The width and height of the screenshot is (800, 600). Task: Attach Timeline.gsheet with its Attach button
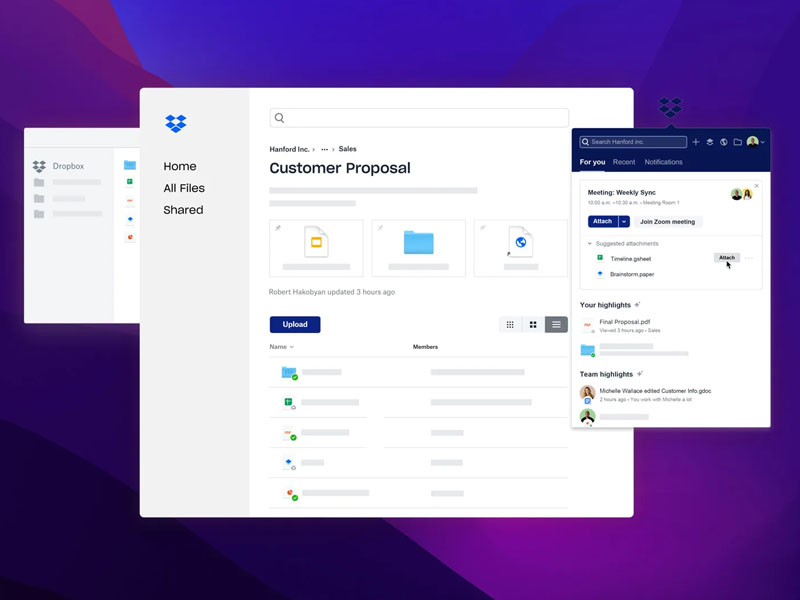point(727,258)
